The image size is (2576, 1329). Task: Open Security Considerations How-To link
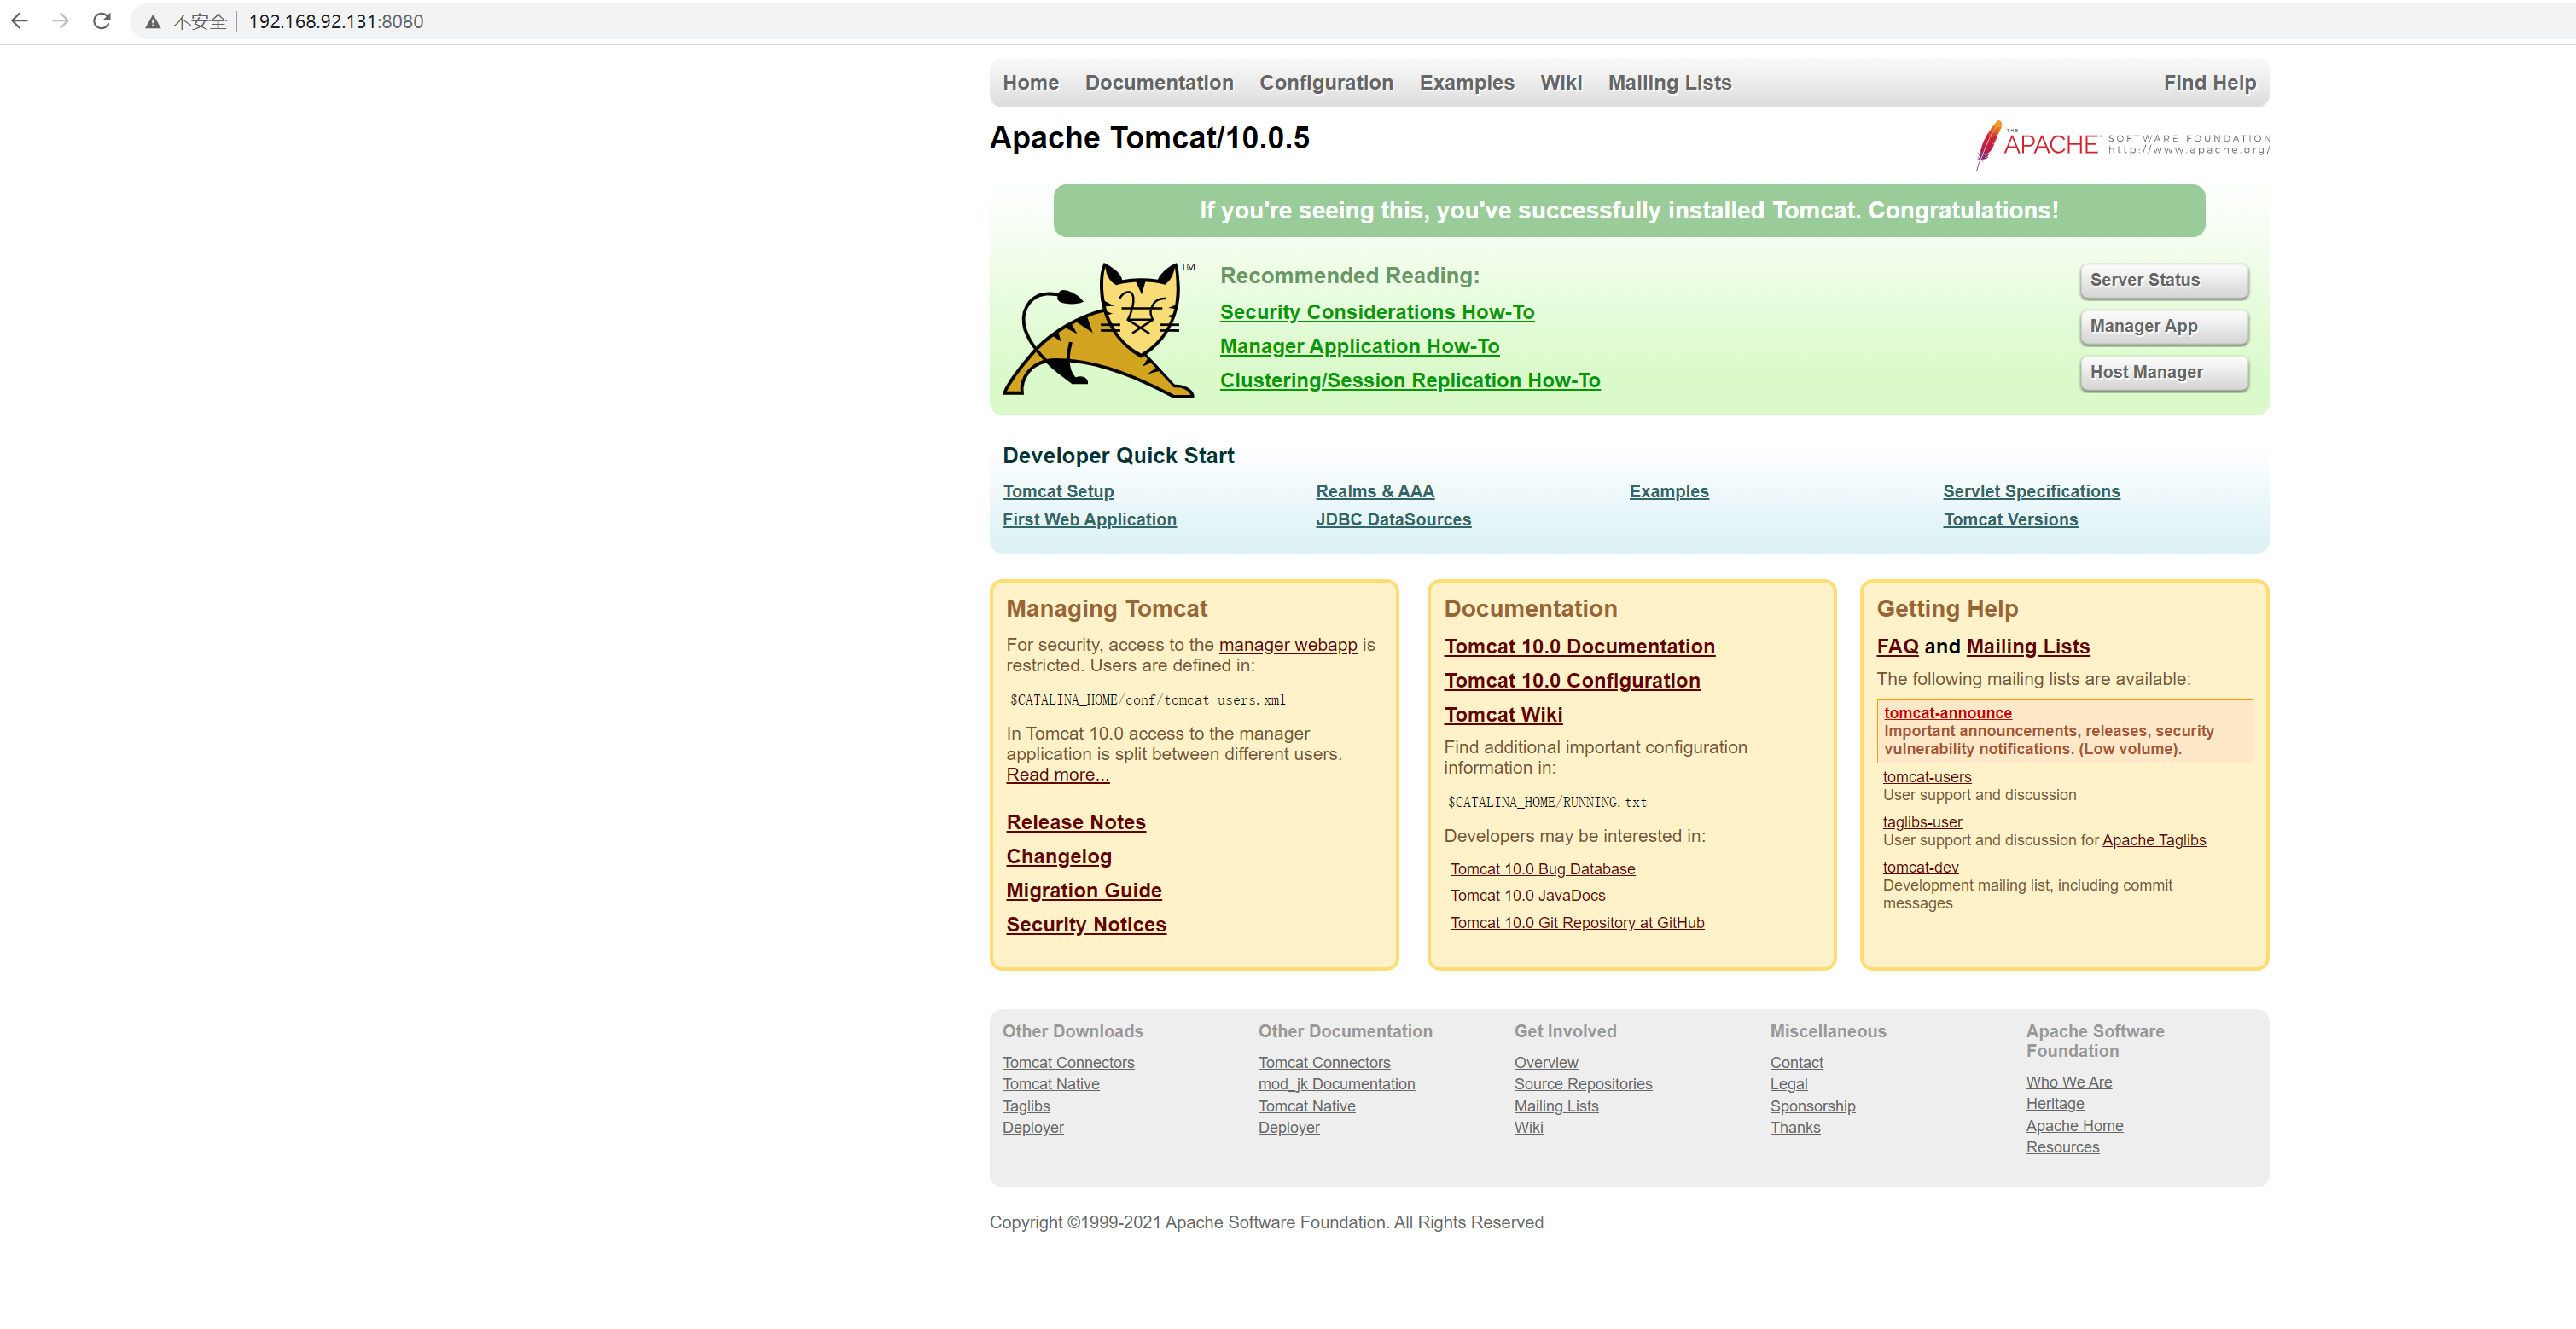click(1377, 312)
